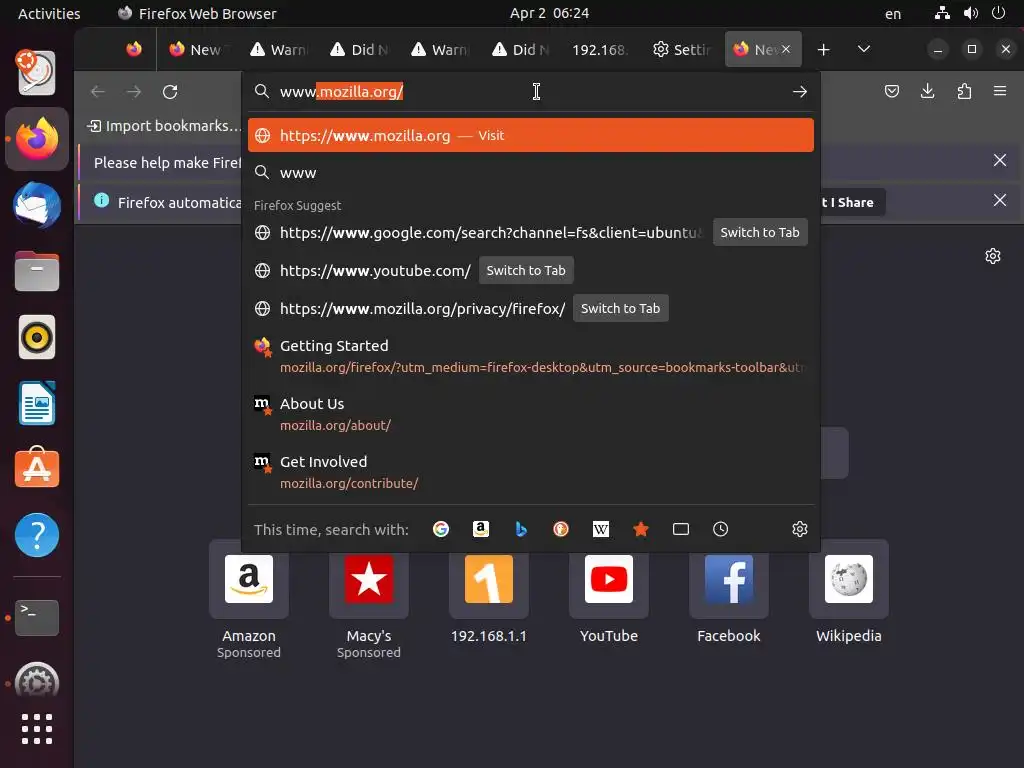This screenshot has width=1024, height=768.
Task: Expand the list all tabs chevron
Action: point(863,50)
